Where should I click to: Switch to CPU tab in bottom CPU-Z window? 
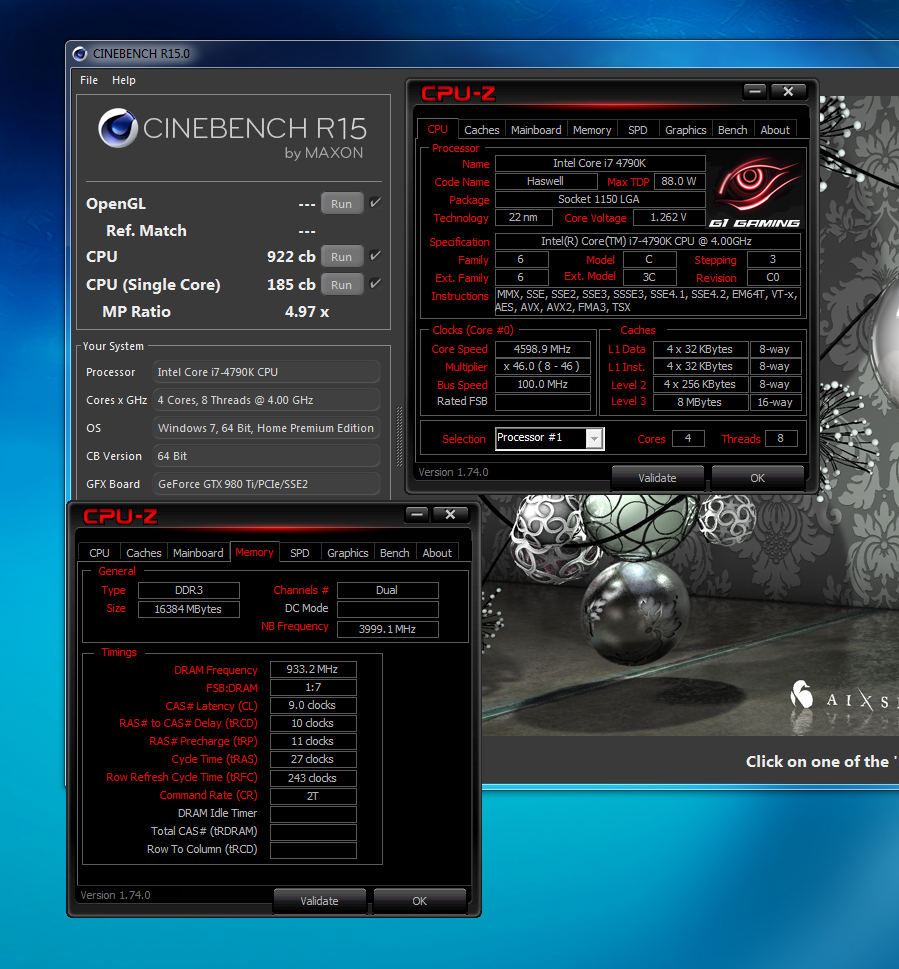[99, 552]
